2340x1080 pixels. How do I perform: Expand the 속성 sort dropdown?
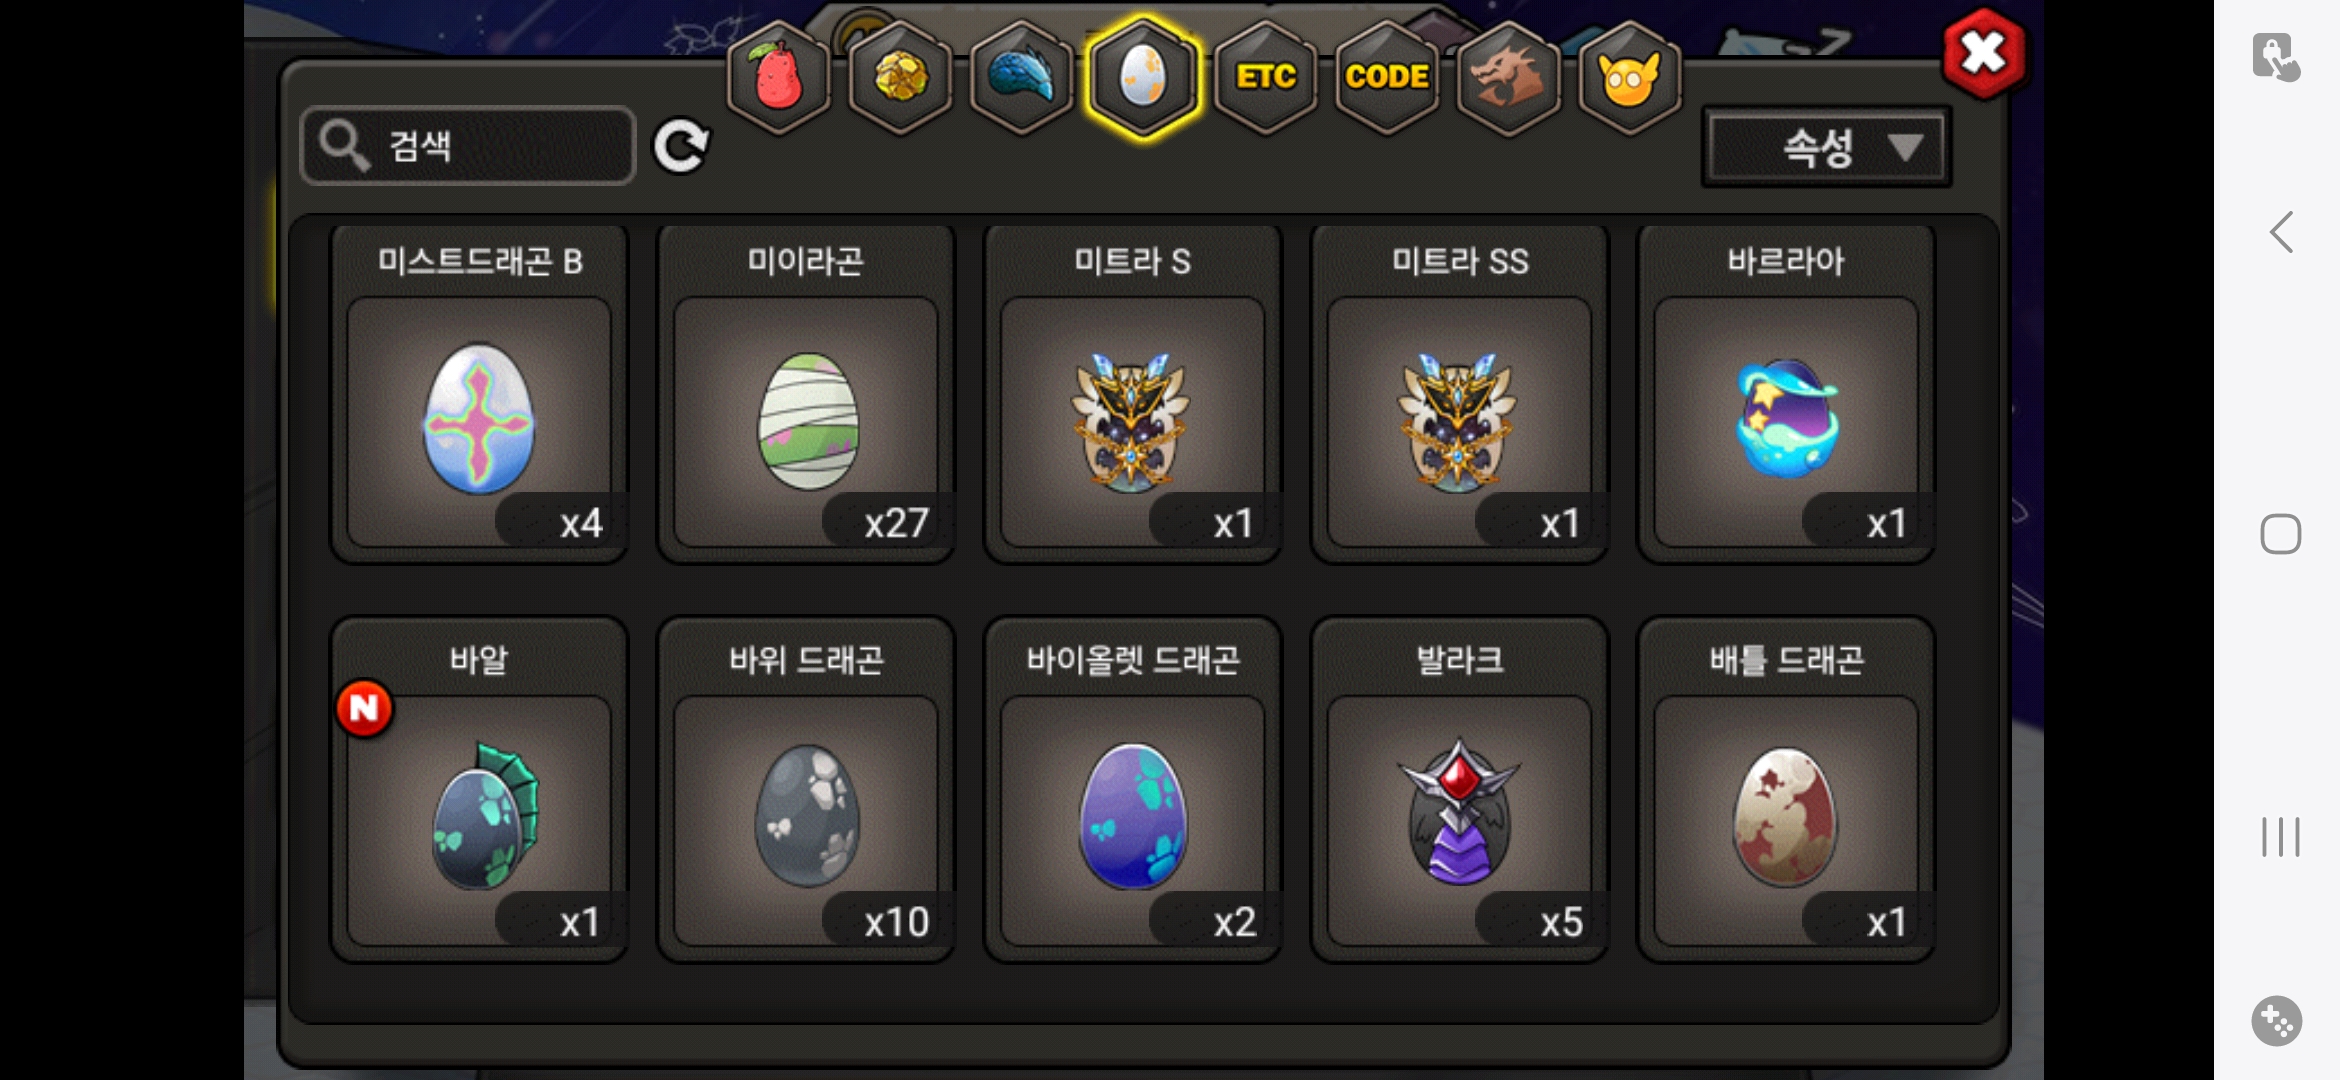tap(1827, 148)
